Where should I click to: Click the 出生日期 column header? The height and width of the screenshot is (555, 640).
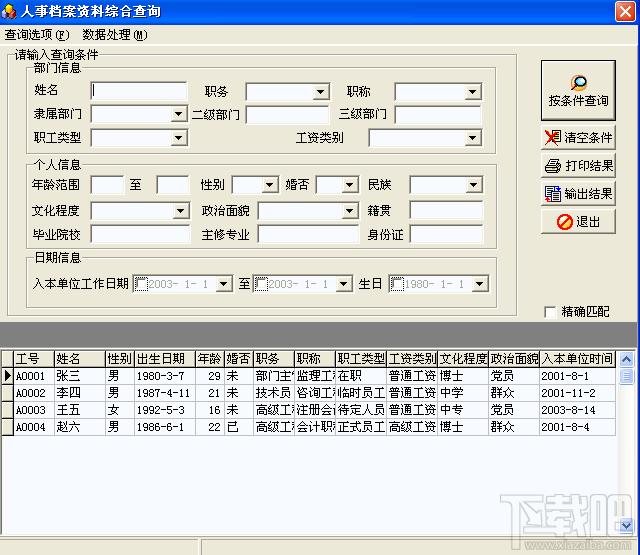pos(165,359)
